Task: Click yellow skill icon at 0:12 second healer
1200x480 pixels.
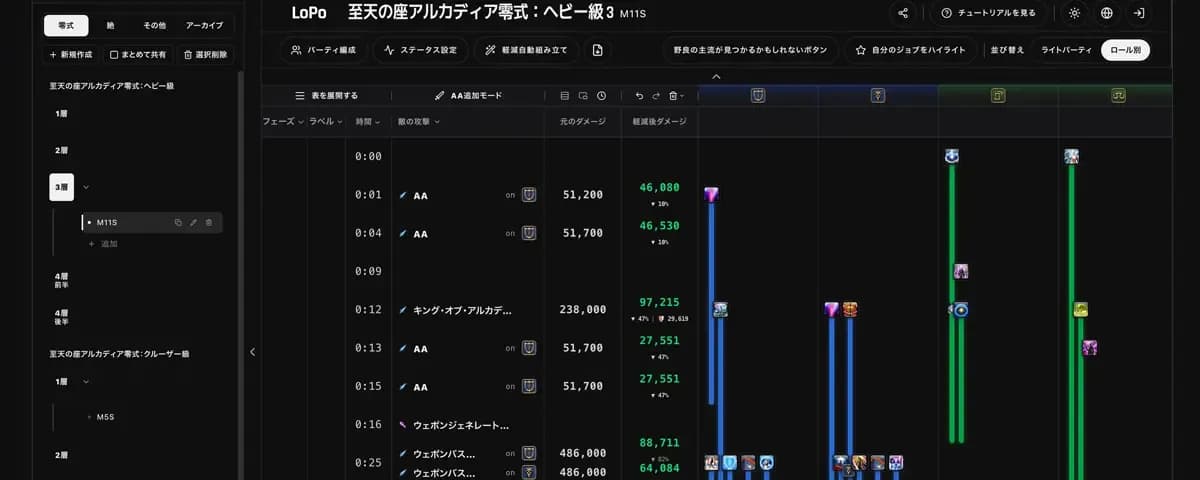Action: pos(1080,310)
